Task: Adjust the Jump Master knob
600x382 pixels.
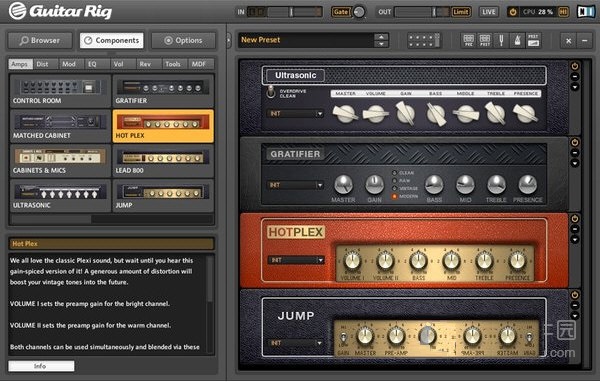Action: 365,336
